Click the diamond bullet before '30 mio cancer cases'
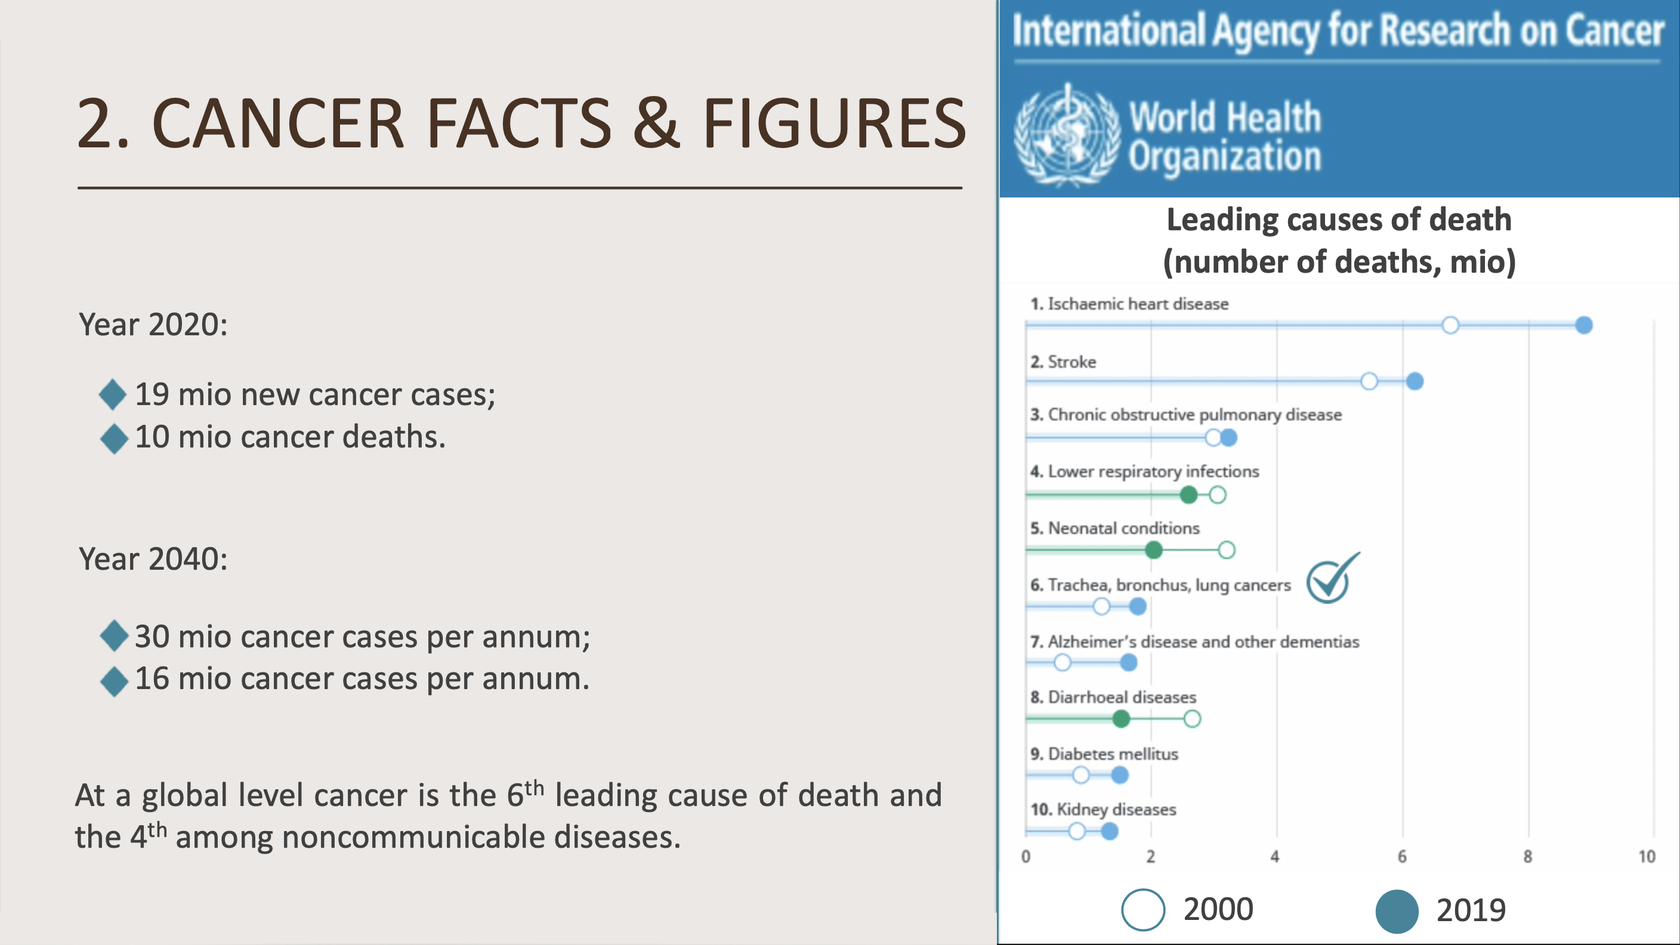This screenshot has width=1680, height=945. (114, 636)
